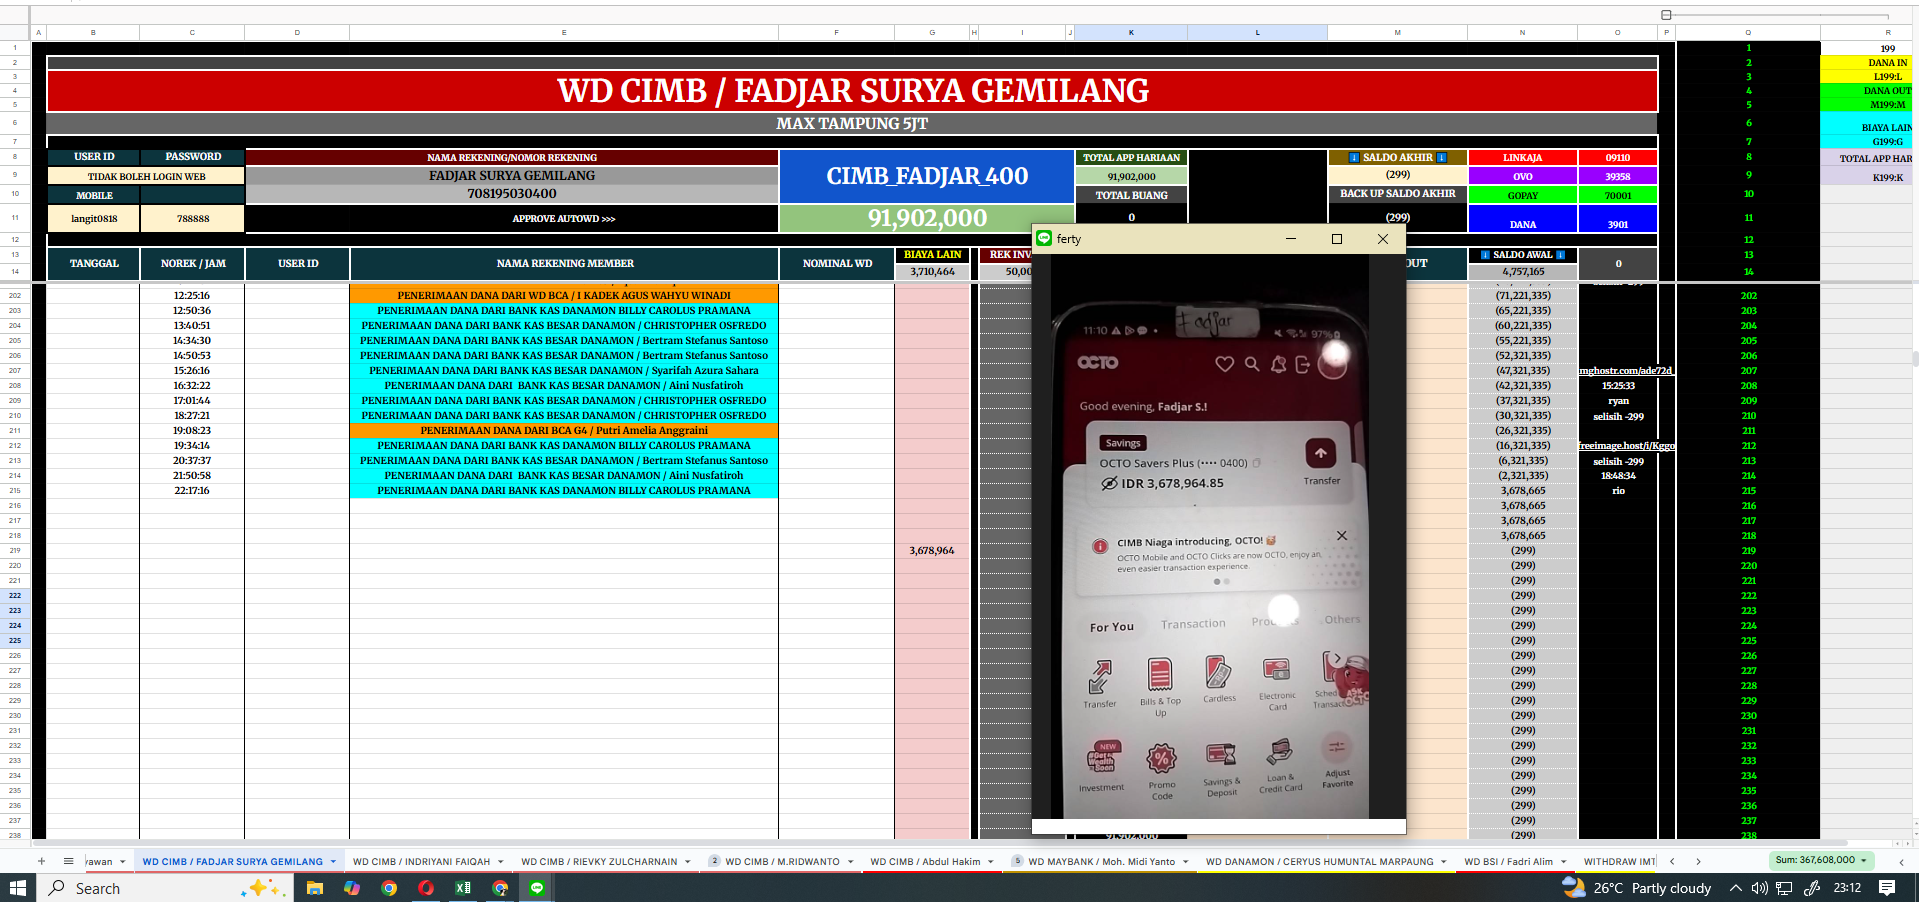Viewport: 1919px width, 902px height.
Task: Copy the OCTO Savers Plus account number
Action: point(1257,463)
